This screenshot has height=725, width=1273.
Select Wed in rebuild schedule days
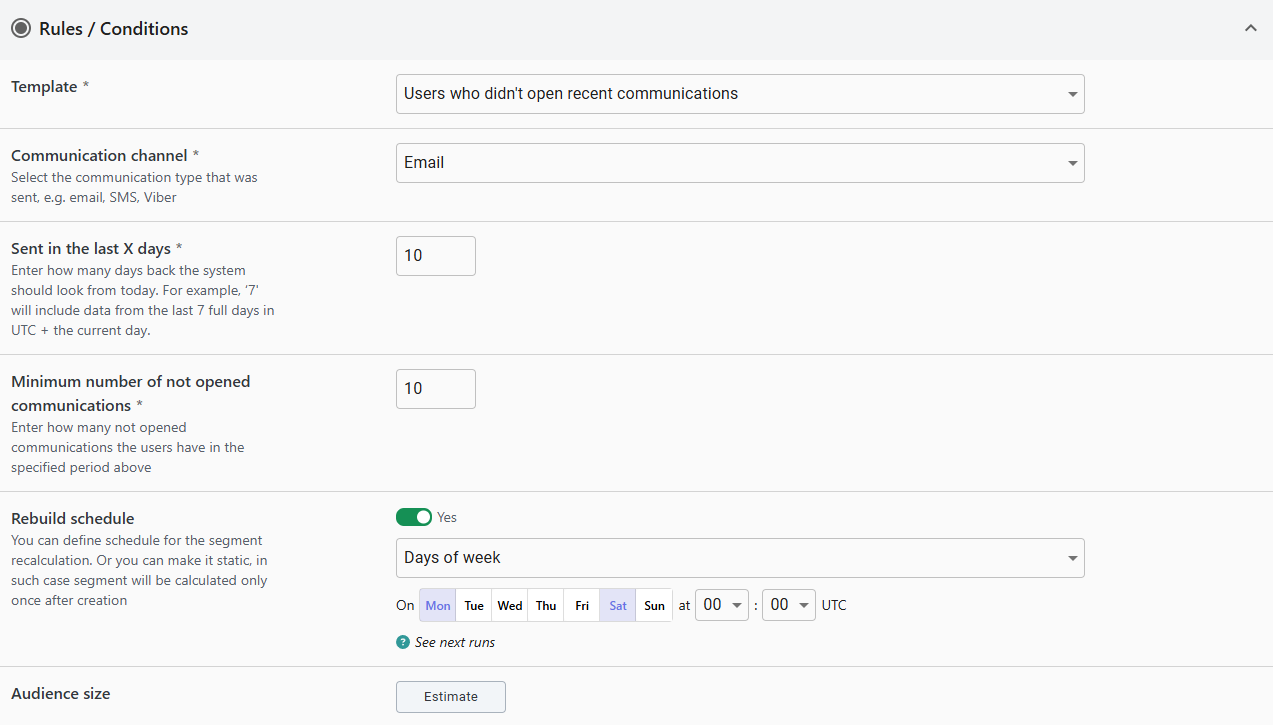[x=510, y=606]
